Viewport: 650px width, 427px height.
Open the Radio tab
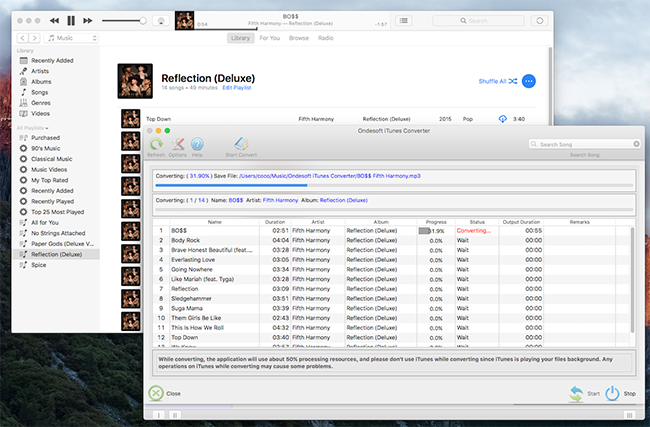325,38
